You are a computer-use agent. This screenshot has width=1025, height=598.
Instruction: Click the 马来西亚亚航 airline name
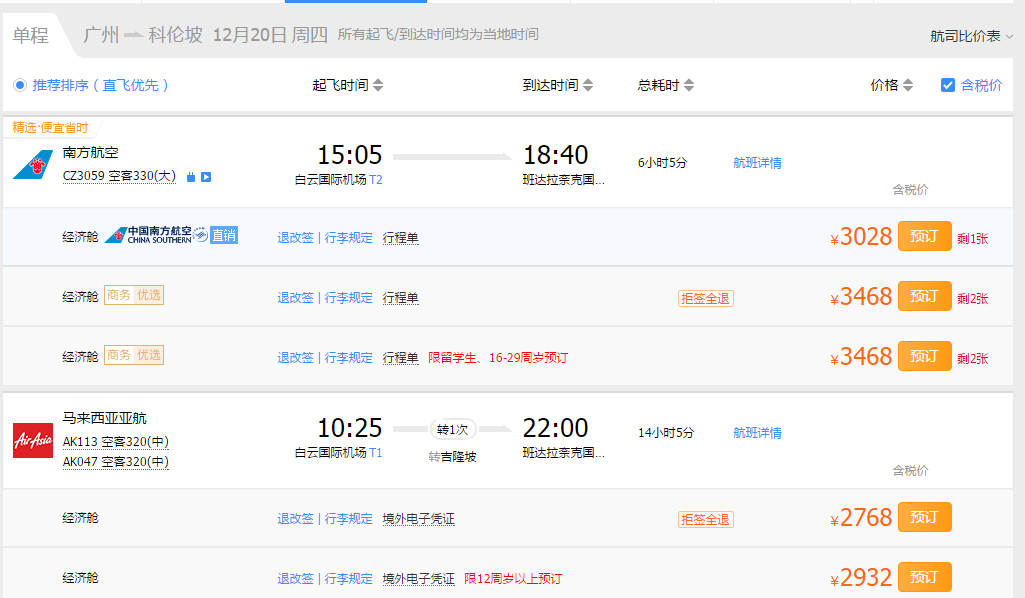pos(105,418)
